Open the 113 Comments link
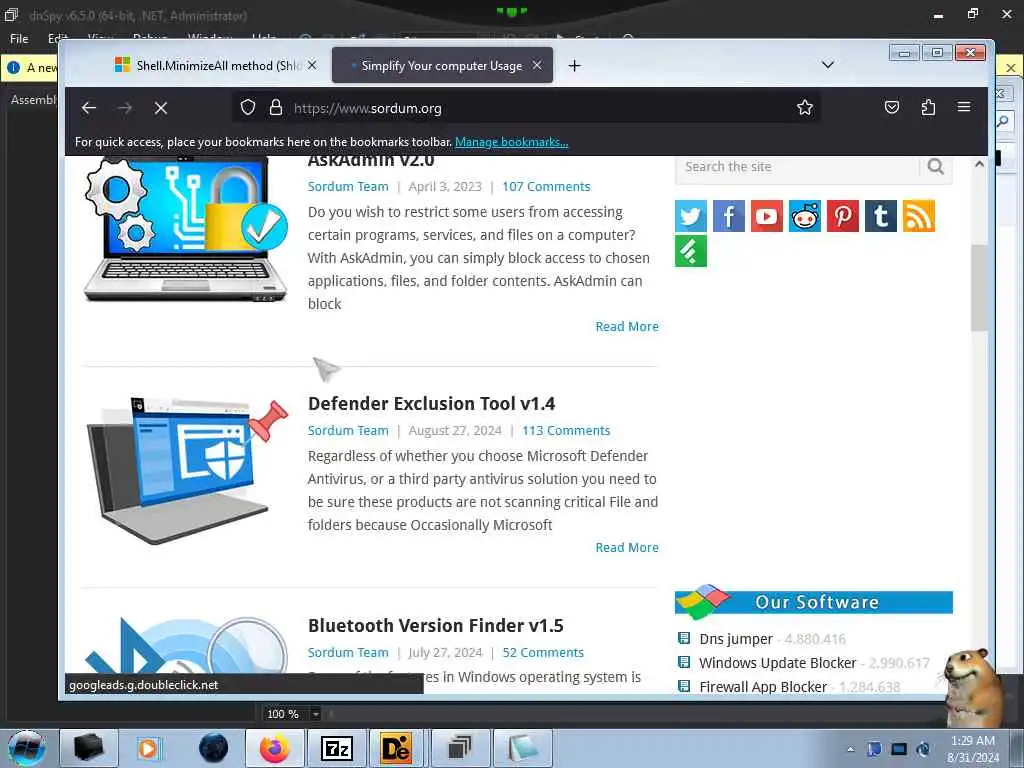Image resolution: width=1024 pixels, height=768 pixels. pyautogui.click(x=566, y=430)
